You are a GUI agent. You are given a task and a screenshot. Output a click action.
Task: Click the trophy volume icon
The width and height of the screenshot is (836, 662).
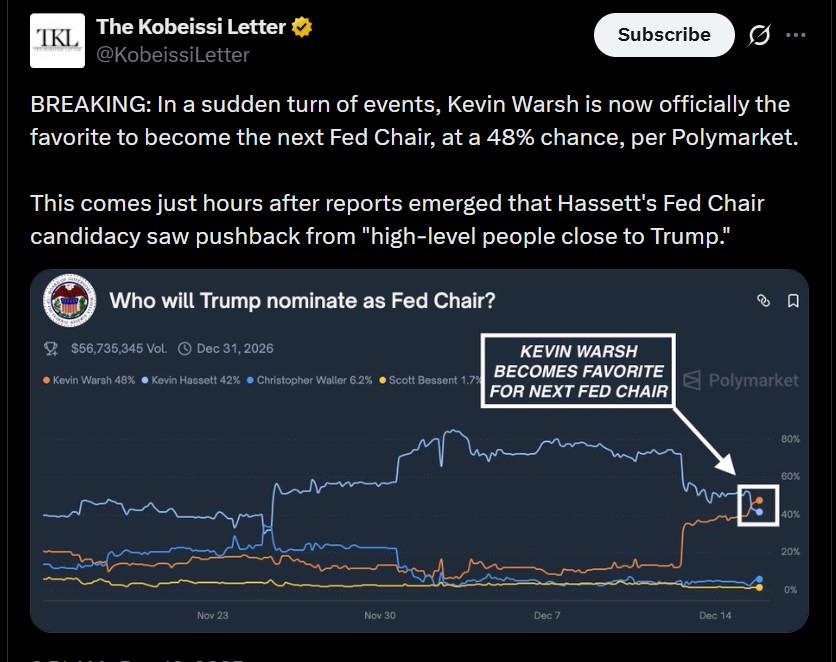(x=53, y=349)
